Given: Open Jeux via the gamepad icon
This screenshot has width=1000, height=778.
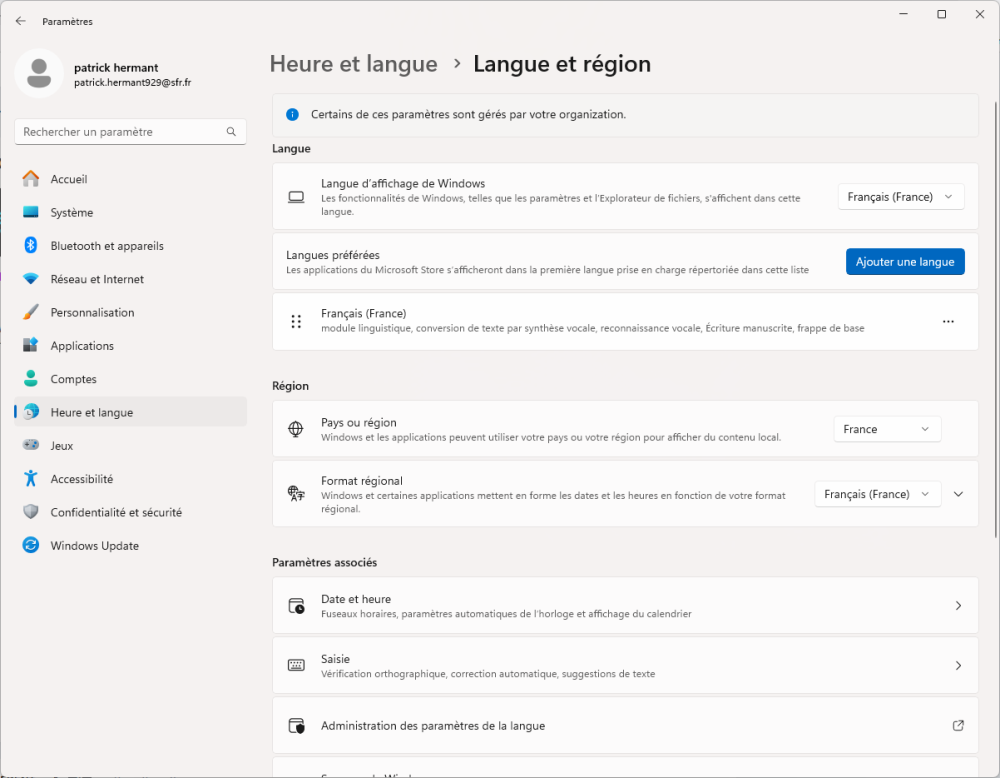Looking at the screenshot, I should point(31,446).
